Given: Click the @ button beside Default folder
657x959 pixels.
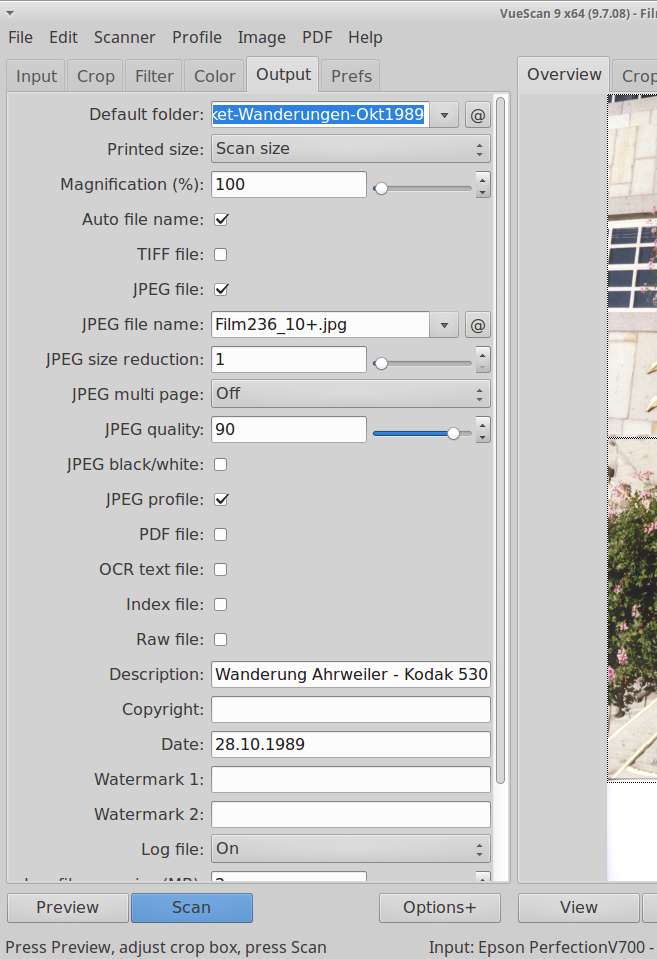Looking at the screenshot, I should coord(478,115).
